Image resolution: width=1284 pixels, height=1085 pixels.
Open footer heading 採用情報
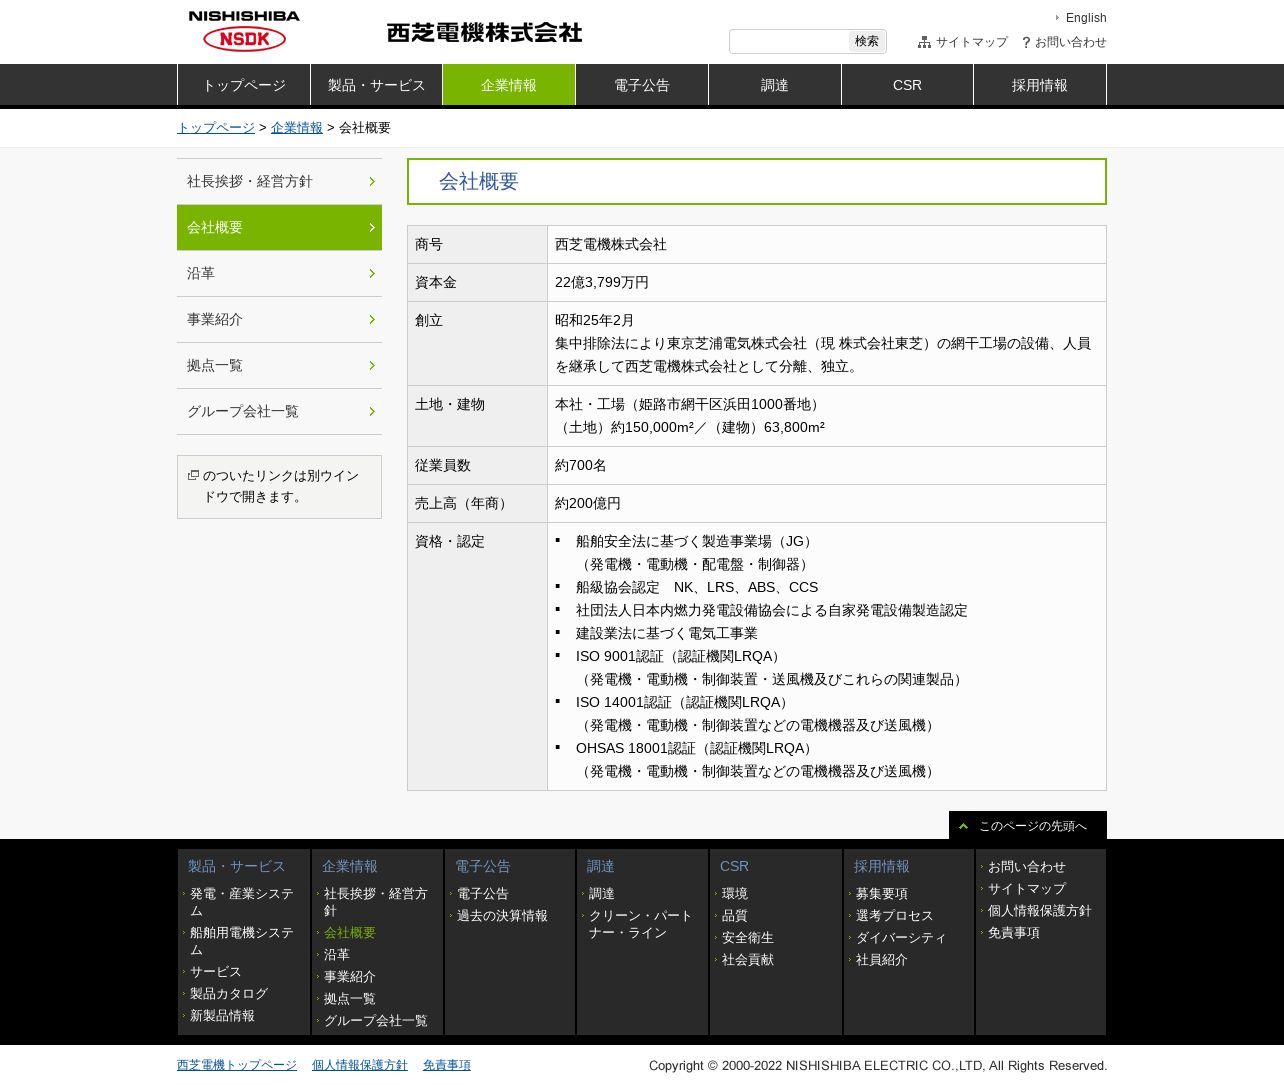882,866
